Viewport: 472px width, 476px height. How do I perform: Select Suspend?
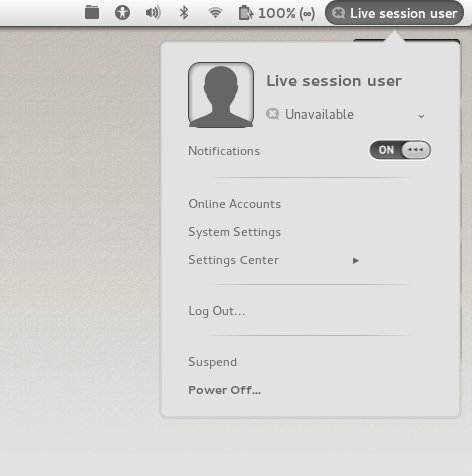pos(213,362)
